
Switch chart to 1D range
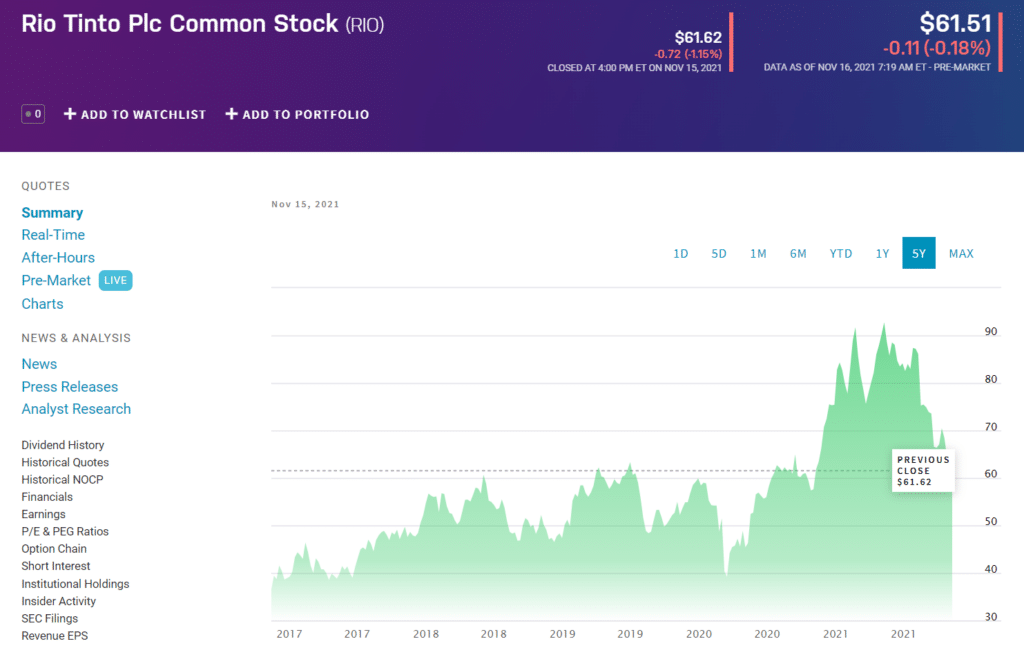coord(680,253)
